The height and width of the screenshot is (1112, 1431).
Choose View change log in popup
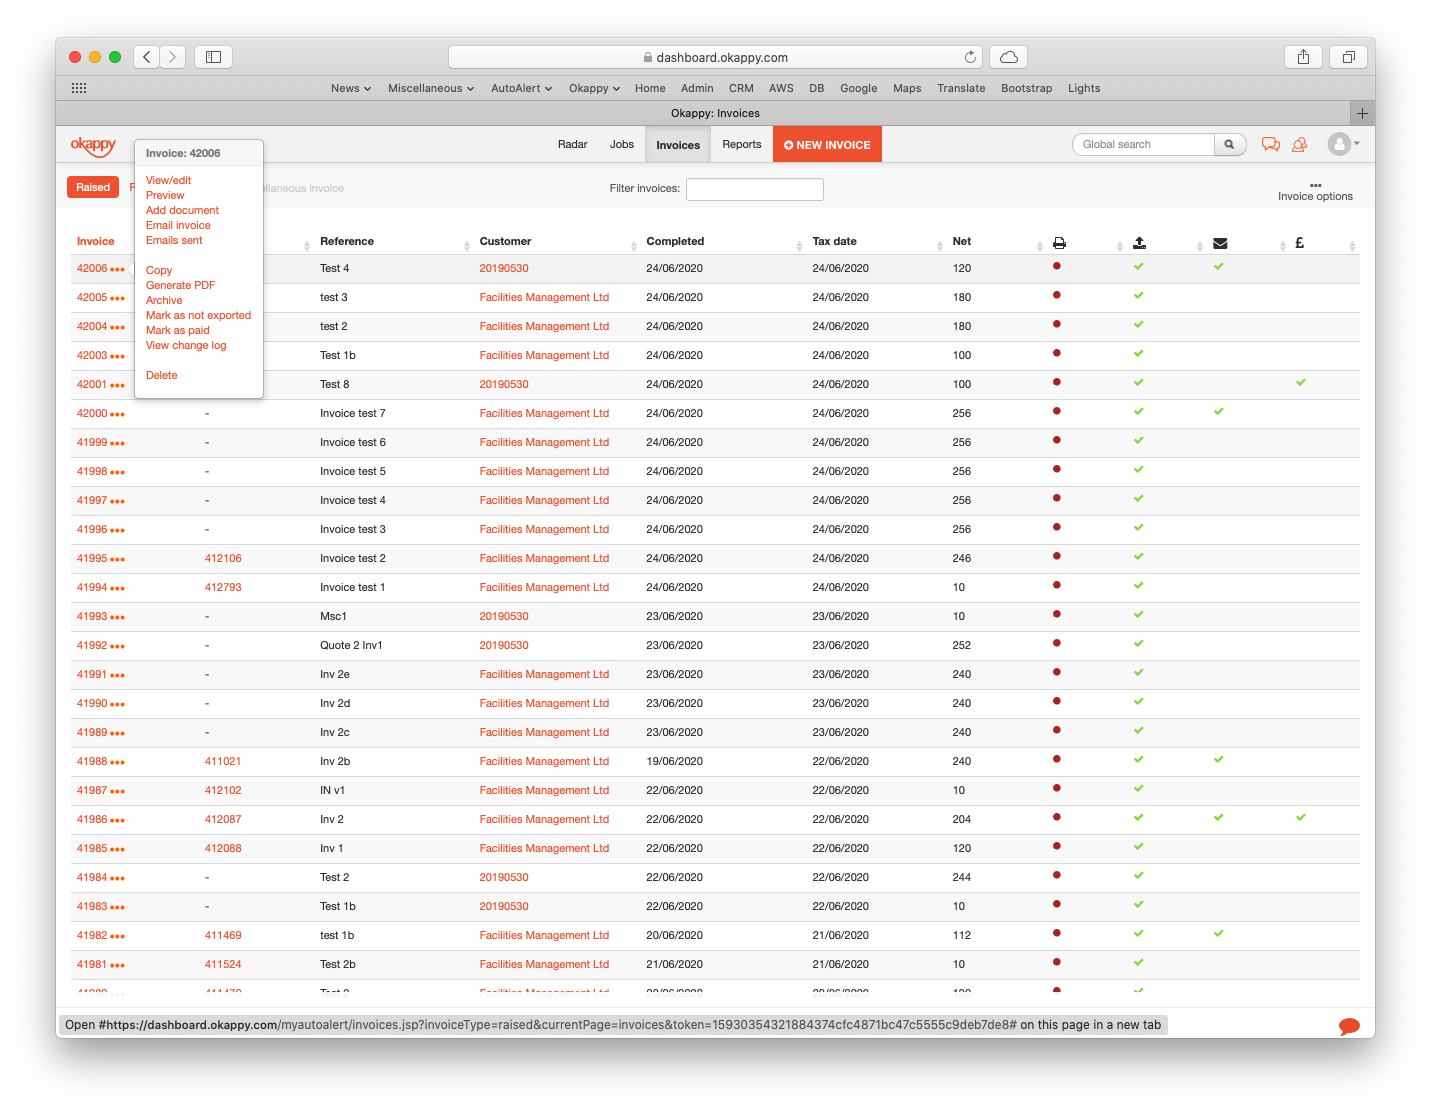coord(186,345)
